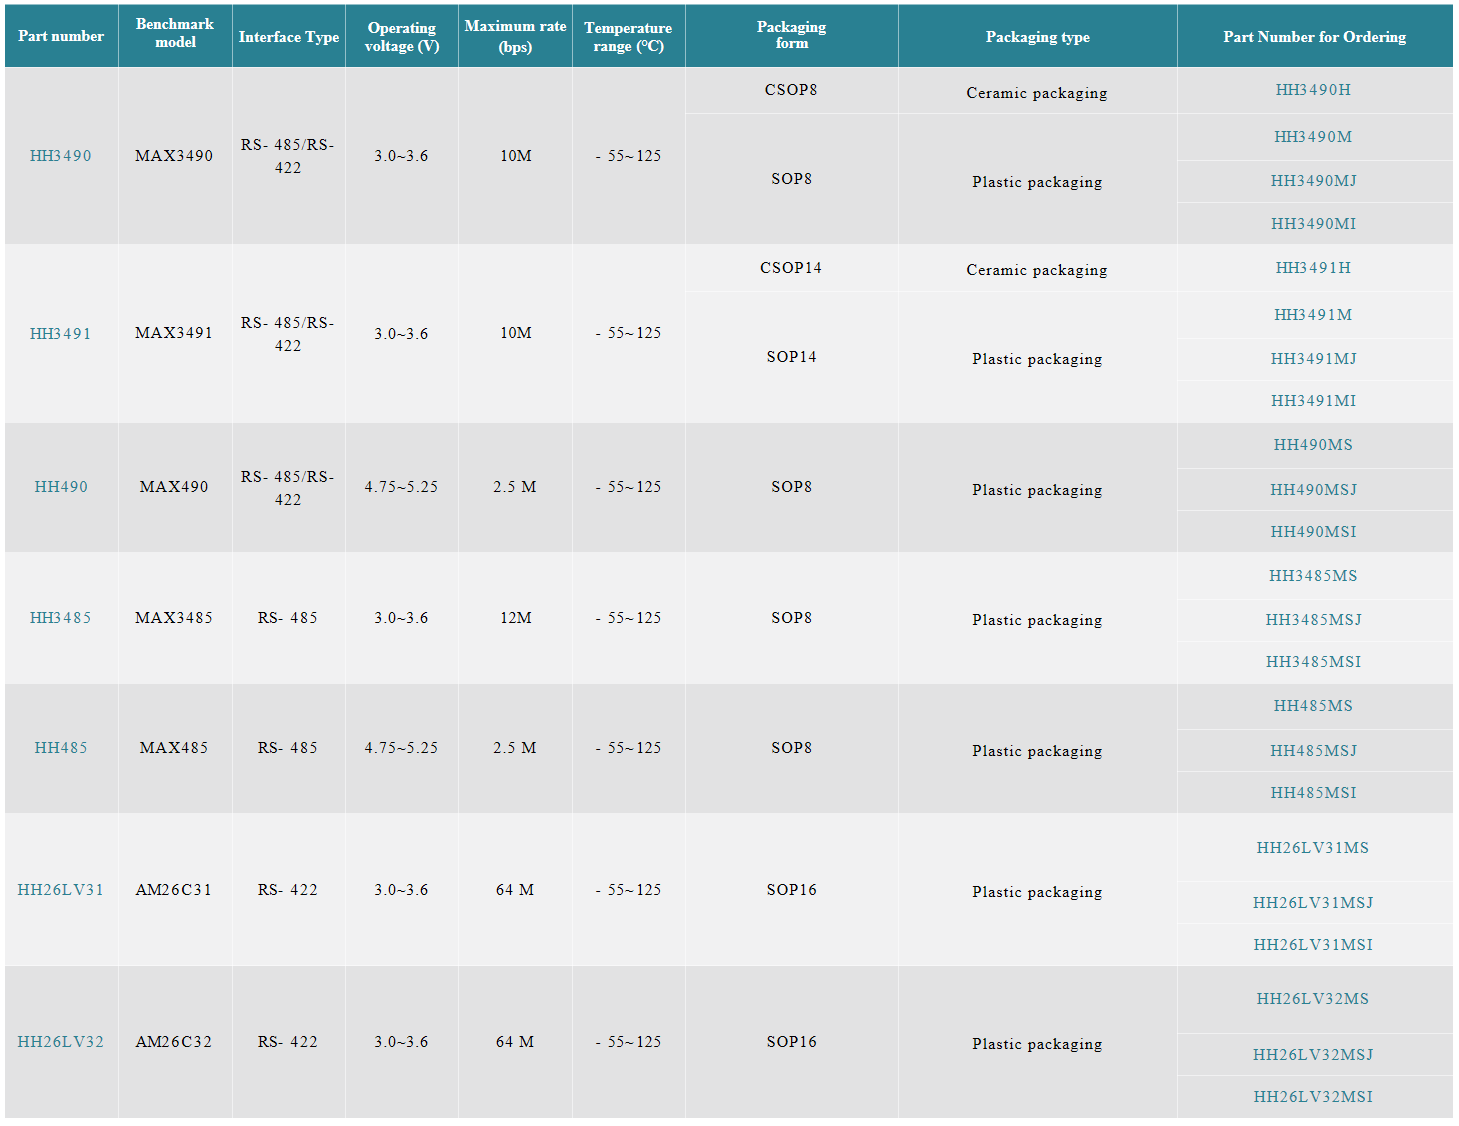Open the HH3490 part number link
Image resolution: width=1459 pixels, height=1126 pixels.
[61, 156]
